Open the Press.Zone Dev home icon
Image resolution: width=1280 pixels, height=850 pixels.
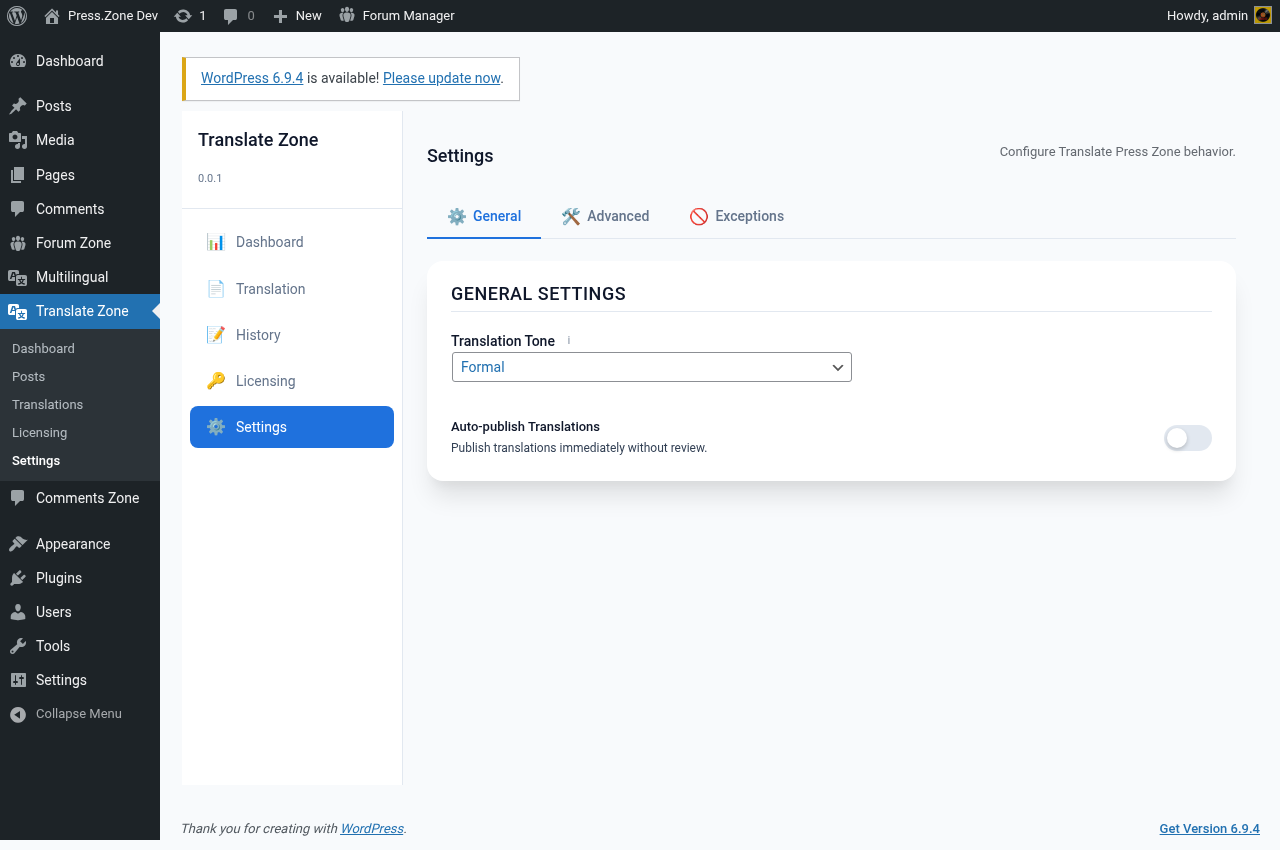[x=52, y=16]
